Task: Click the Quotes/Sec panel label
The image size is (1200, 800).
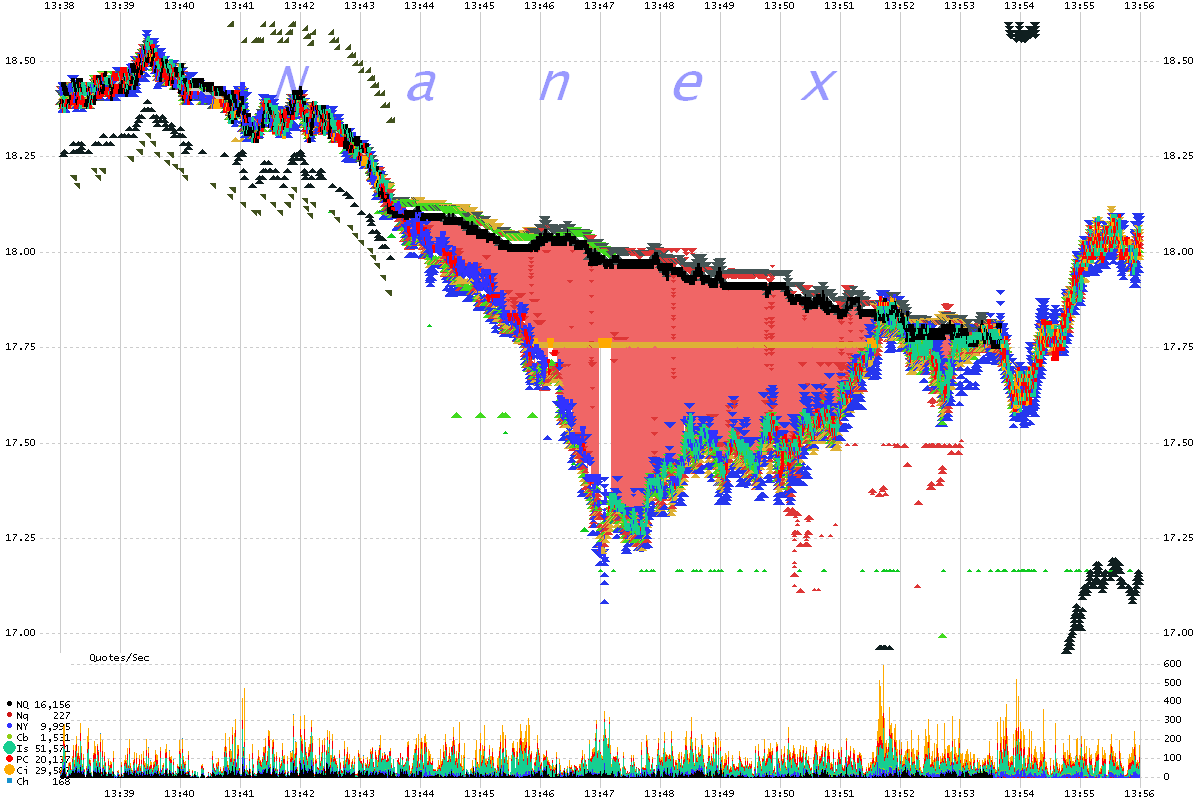Action: coord(117,658)
